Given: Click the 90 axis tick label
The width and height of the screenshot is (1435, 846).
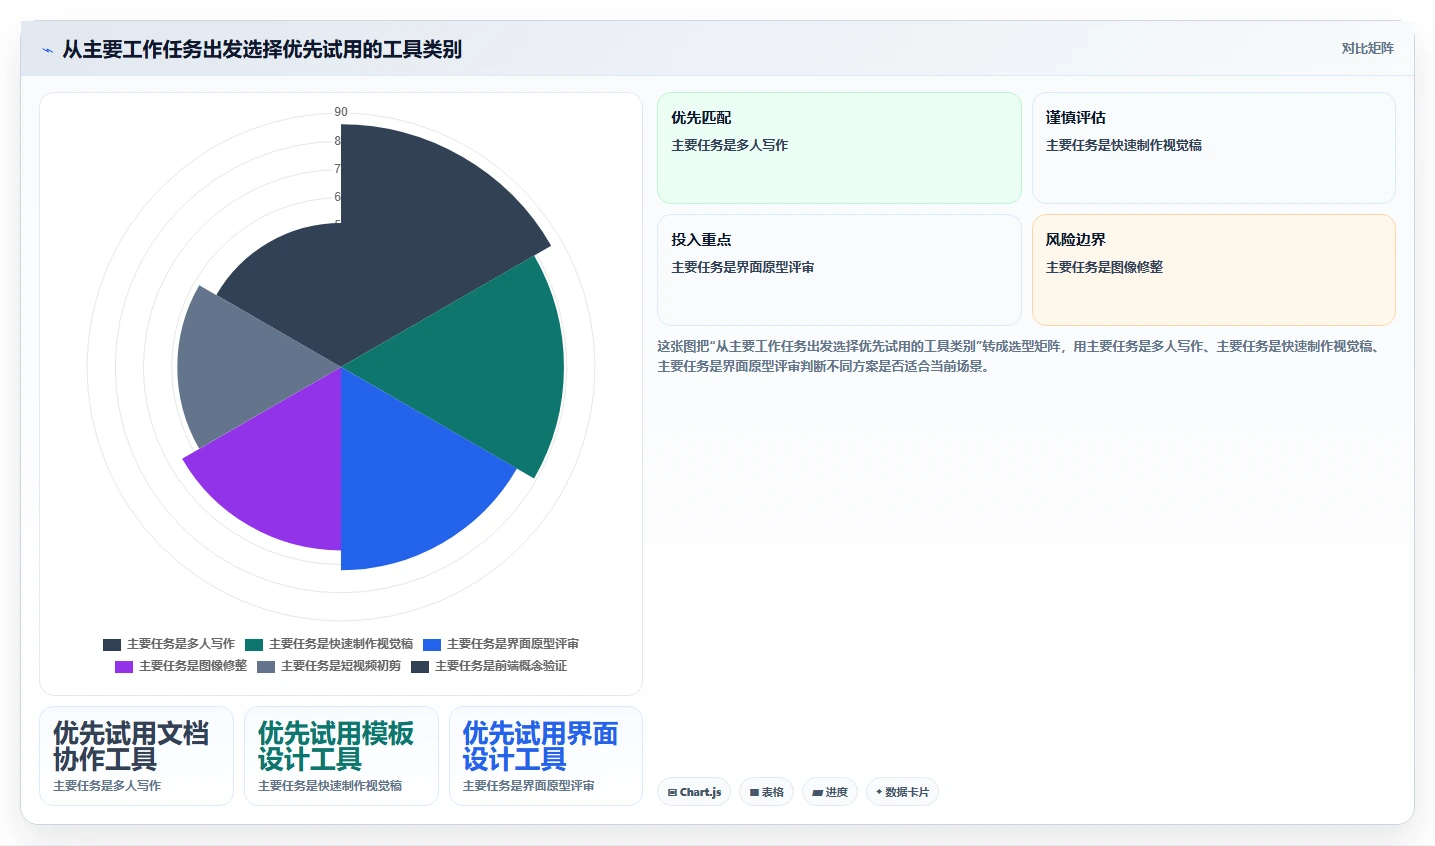Looking at the screenshot, I should coord(341,112).
